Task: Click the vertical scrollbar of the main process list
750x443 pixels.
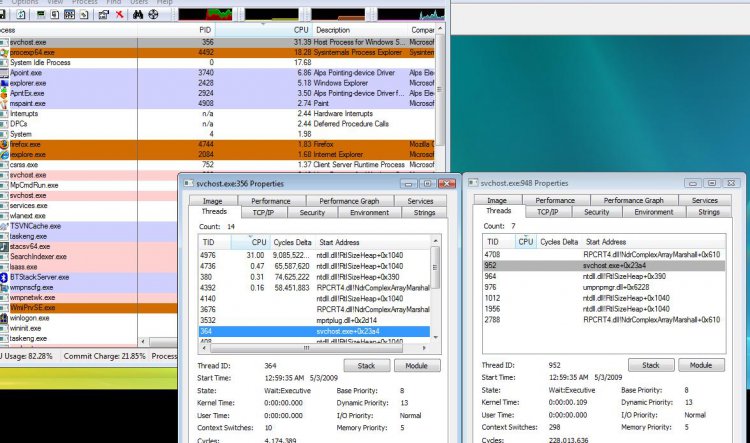Action: click(x=440, y=90)
